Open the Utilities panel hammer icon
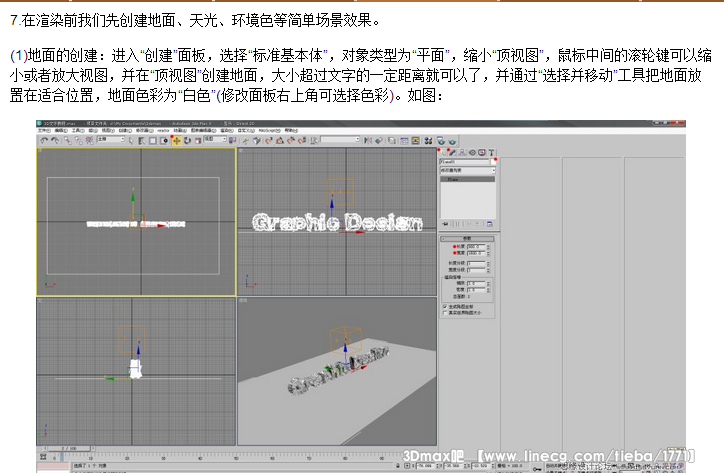 pos(491,152)
